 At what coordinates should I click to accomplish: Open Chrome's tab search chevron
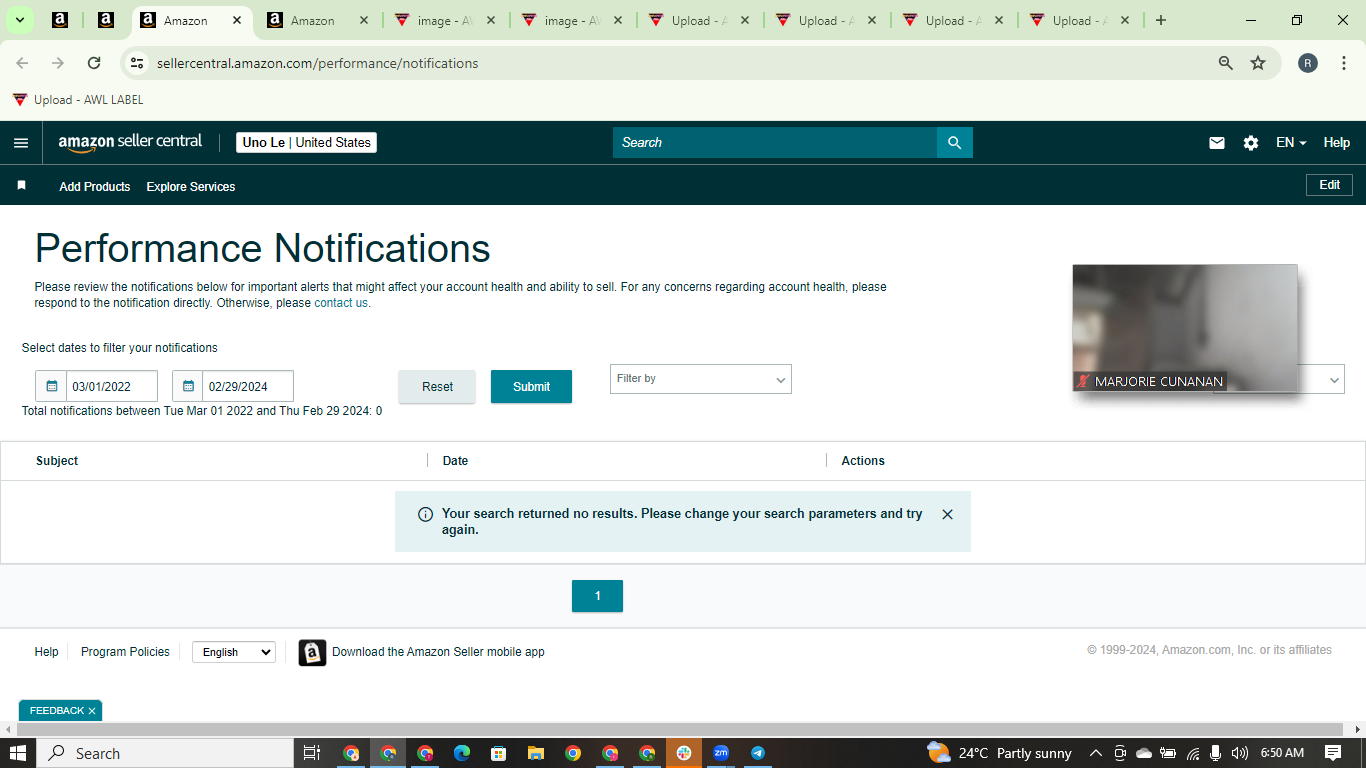click(19, 20)
